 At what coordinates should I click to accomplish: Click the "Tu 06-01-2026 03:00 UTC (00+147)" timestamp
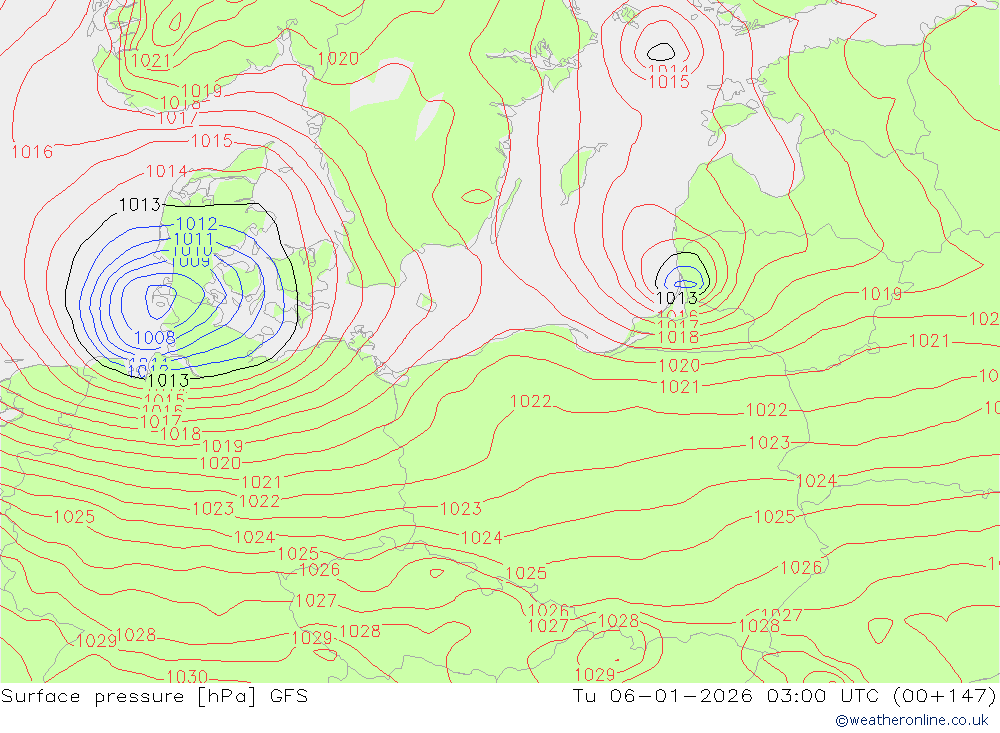point(784,696)
